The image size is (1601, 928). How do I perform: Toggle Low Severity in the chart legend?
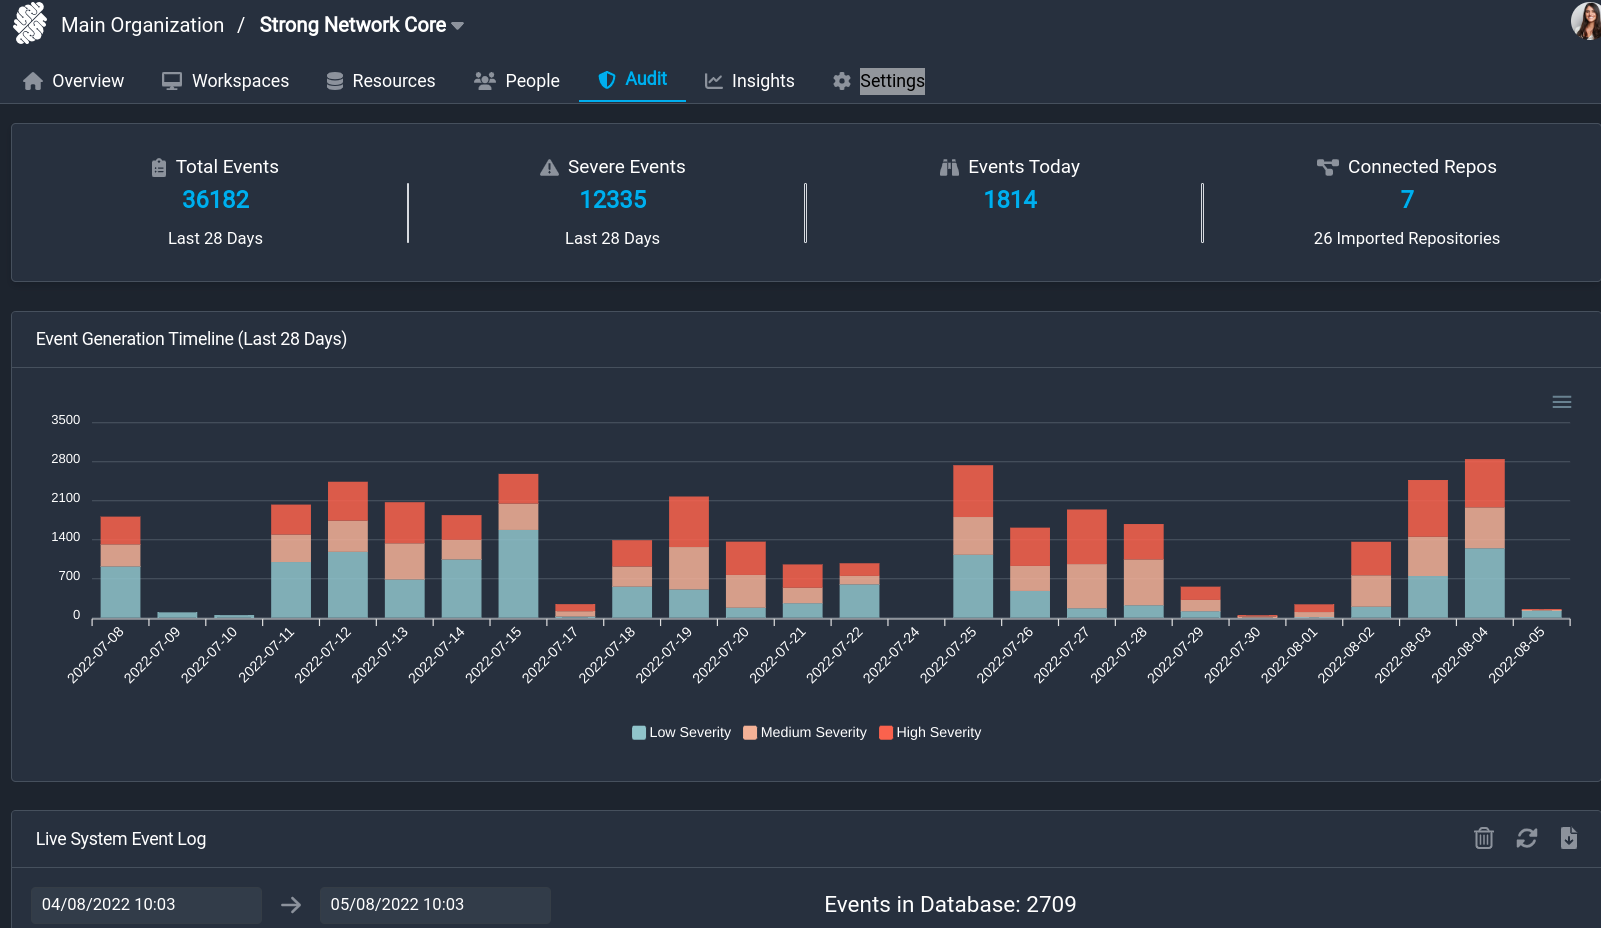pyautogui.click(x=681, y=732)
